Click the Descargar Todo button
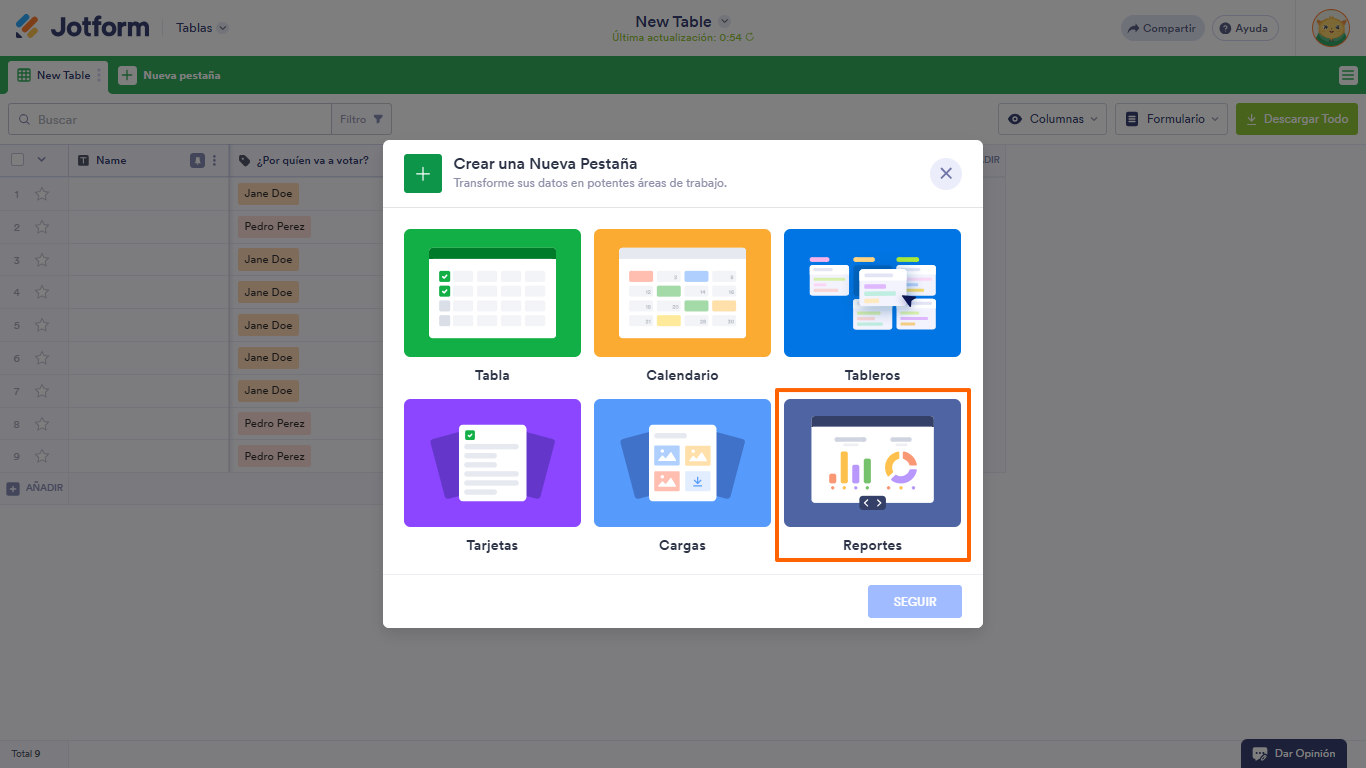Screen dimensions: 1366x768 1297,118
